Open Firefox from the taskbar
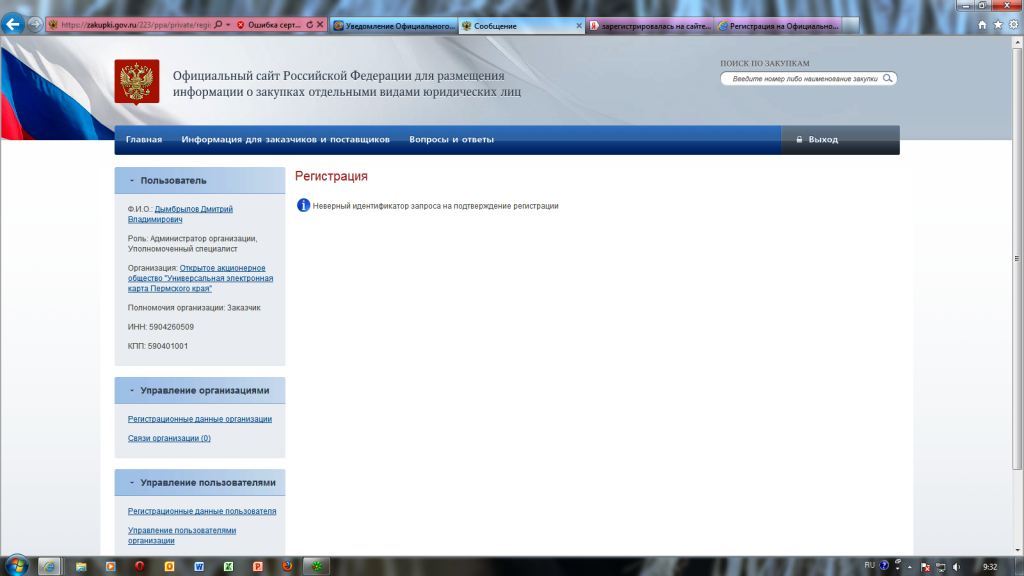This screenshot has height=576, width=1024. click(287, 566)
